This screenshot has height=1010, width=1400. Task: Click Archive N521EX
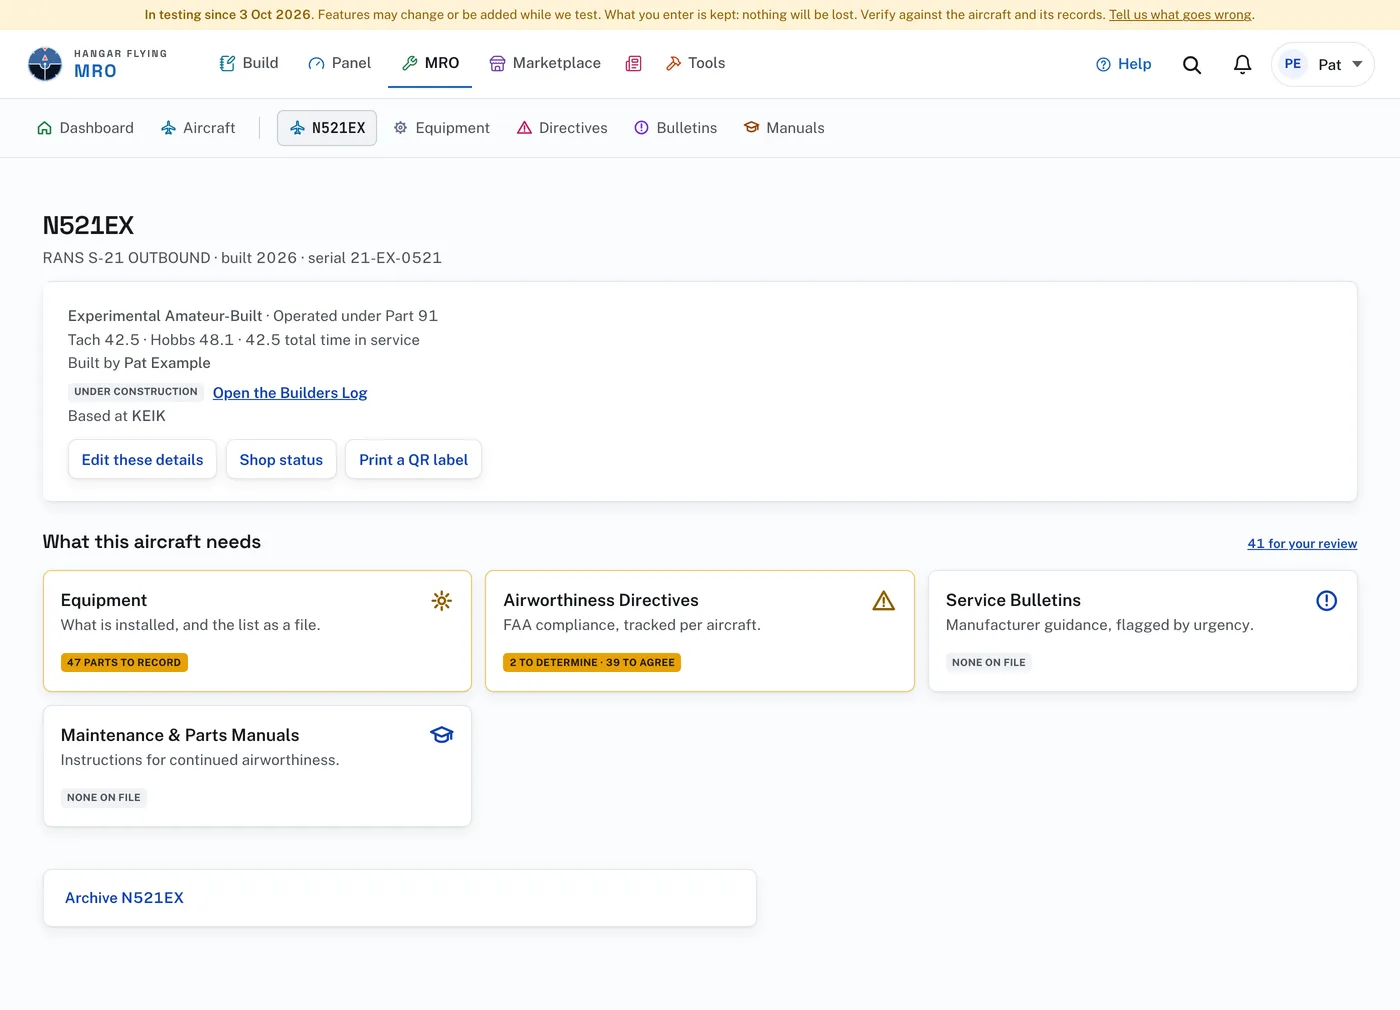124,898
